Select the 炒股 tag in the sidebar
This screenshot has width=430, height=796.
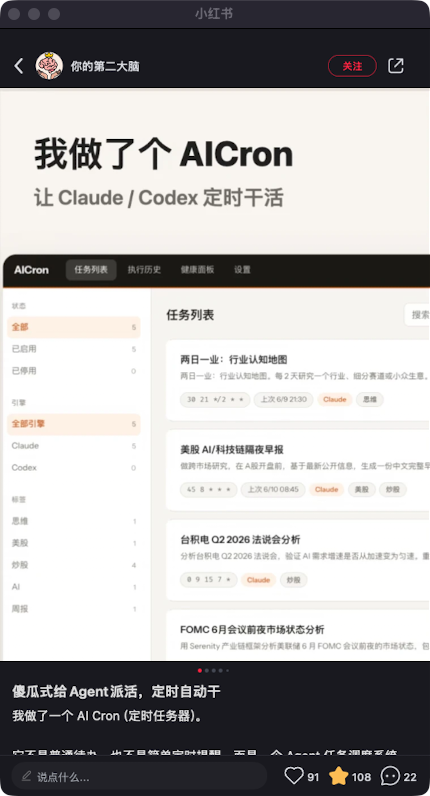74,565
